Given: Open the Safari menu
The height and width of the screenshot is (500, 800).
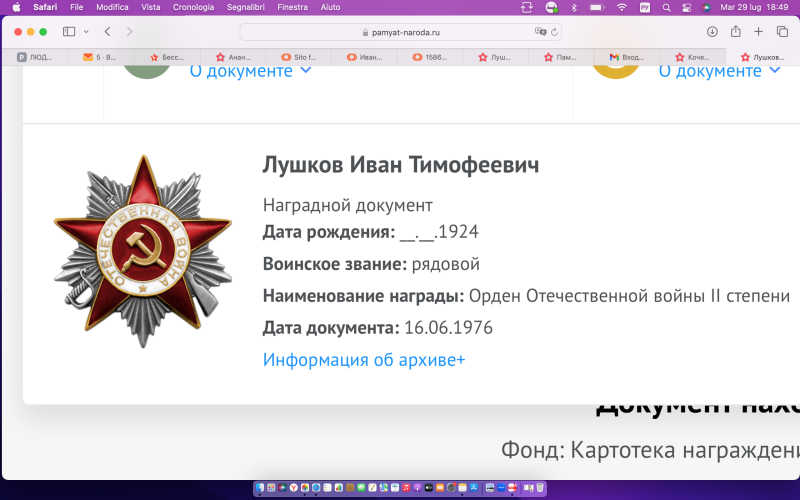Looking at the screenshot, I should point(45,7).
